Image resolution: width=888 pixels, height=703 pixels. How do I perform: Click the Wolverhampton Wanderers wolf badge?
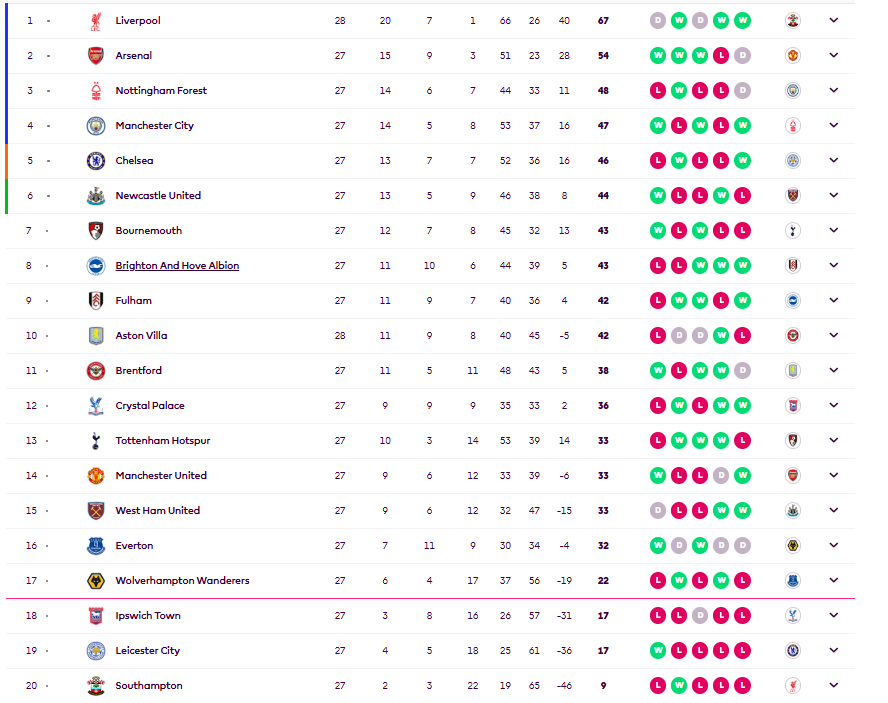point(96,581)
